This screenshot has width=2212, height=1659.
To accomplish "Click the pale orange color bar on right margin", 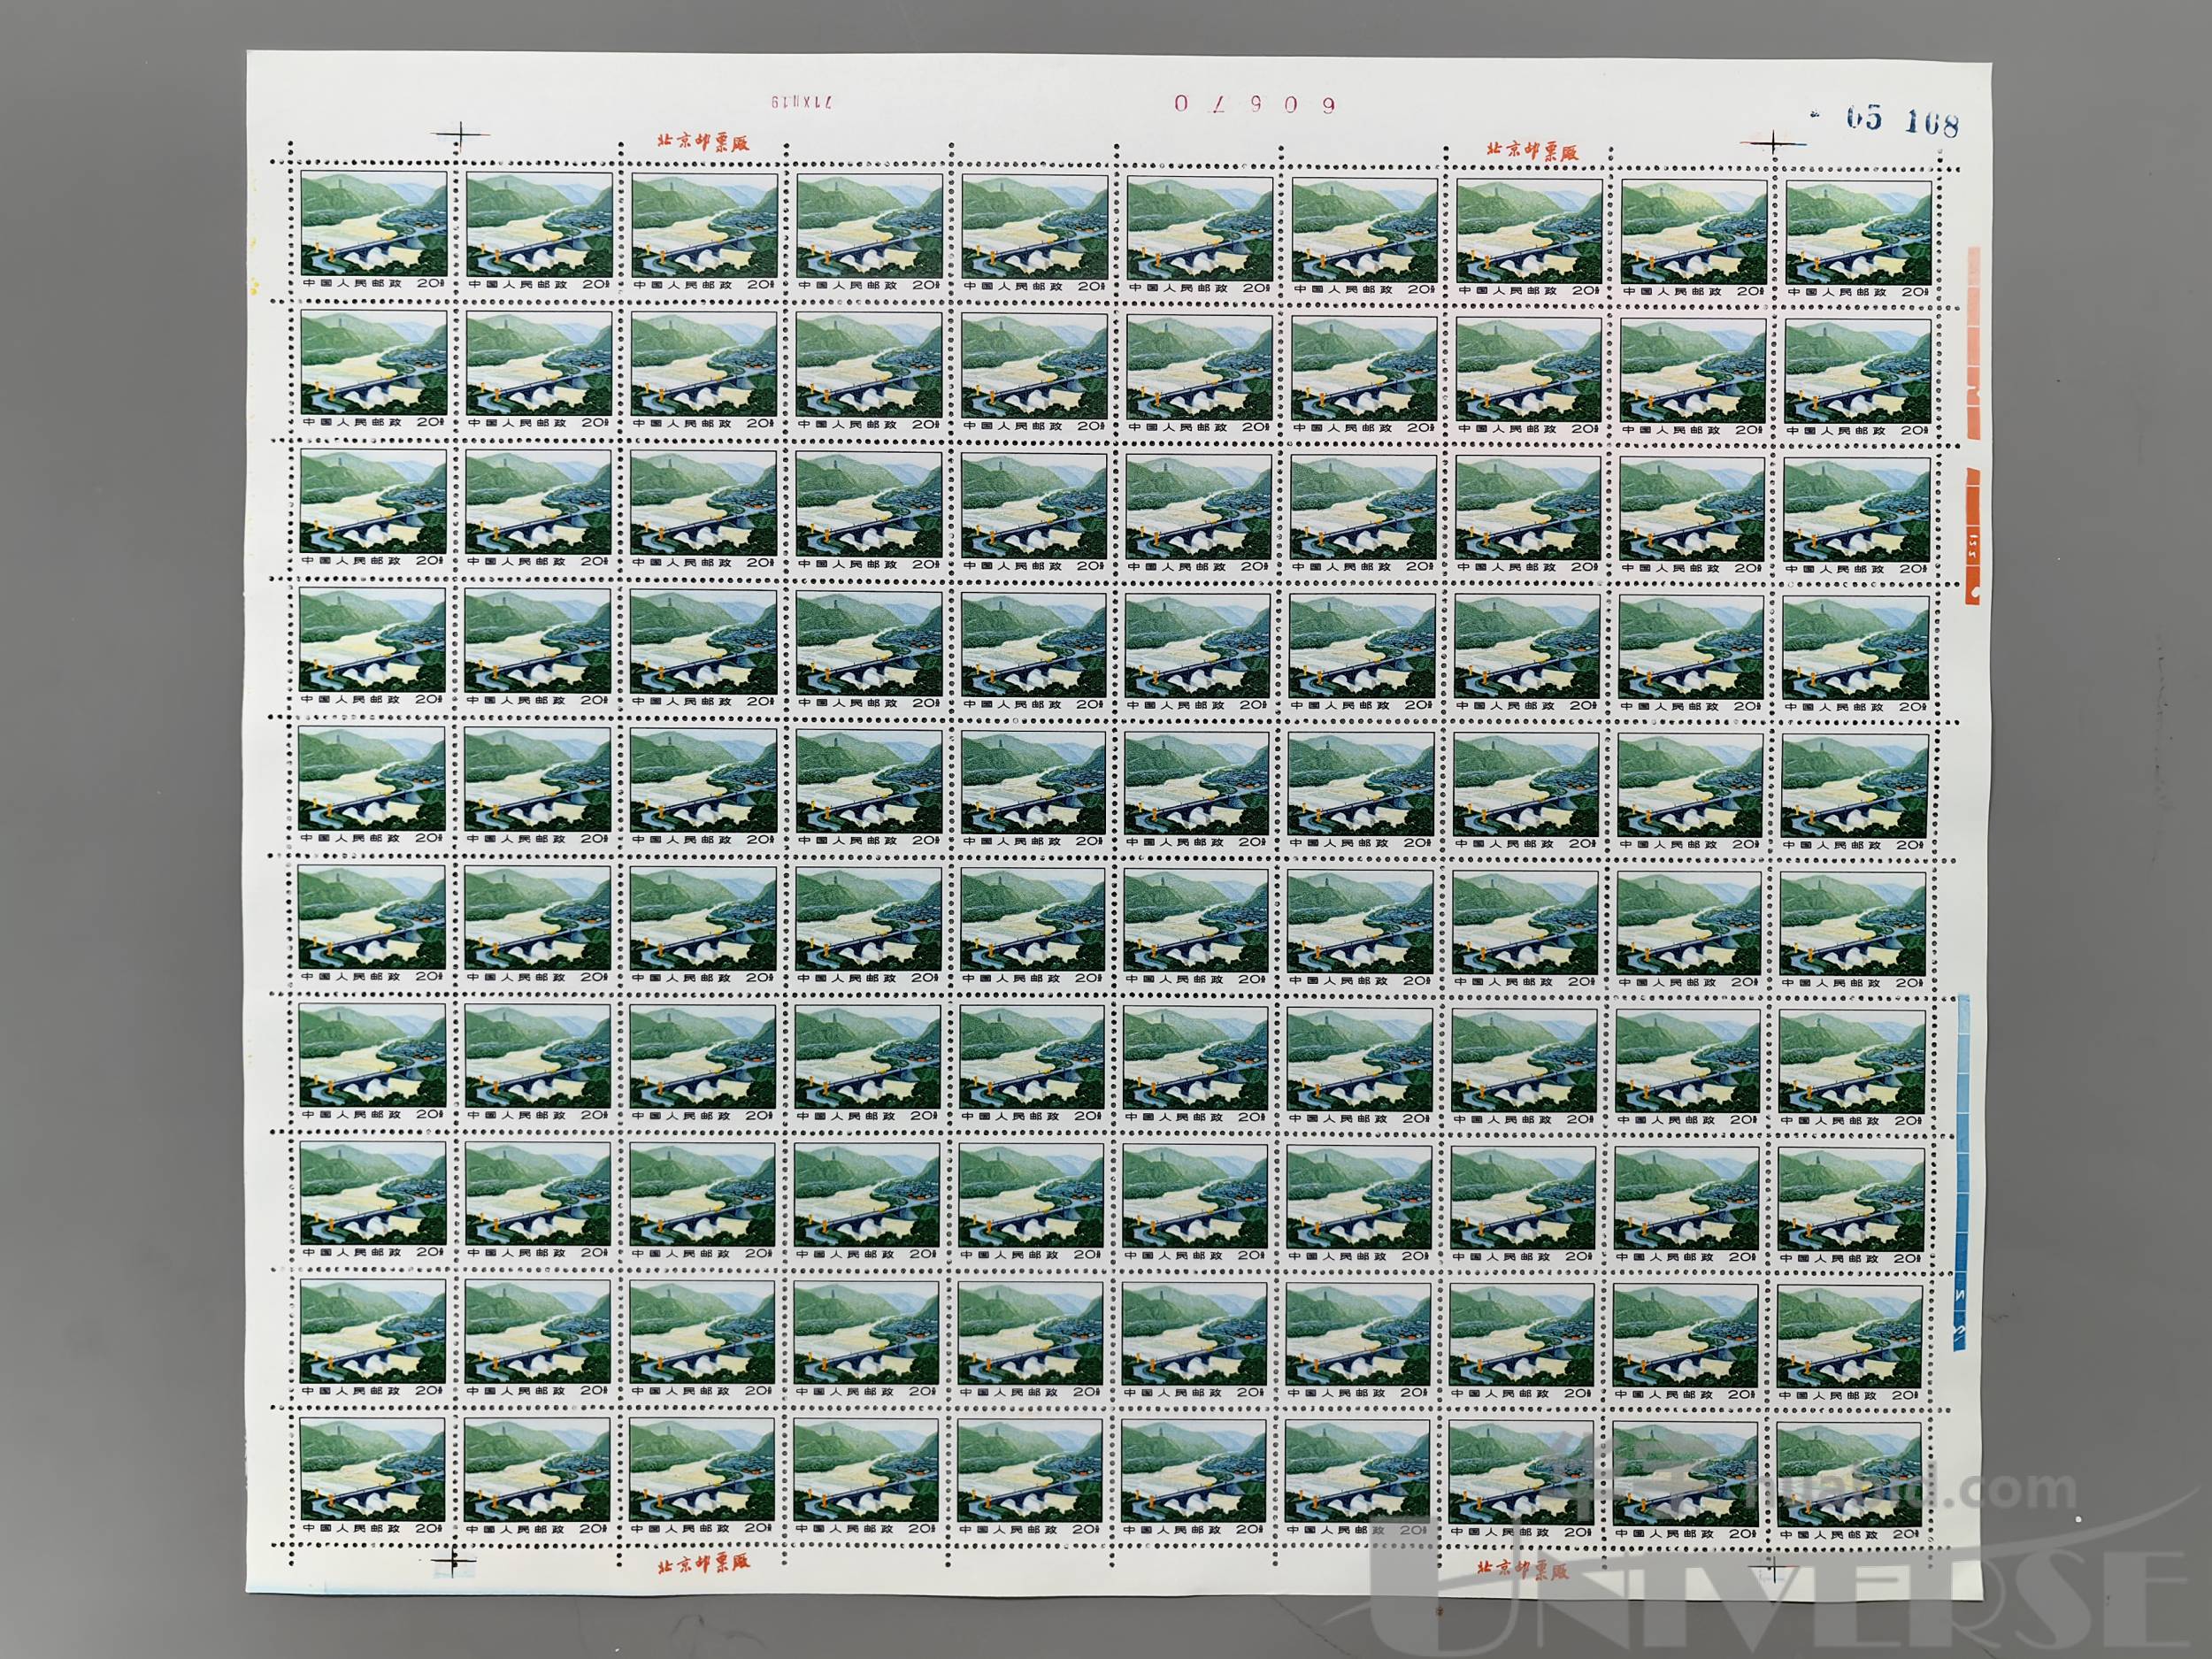I will click(x=1974, y=343).
